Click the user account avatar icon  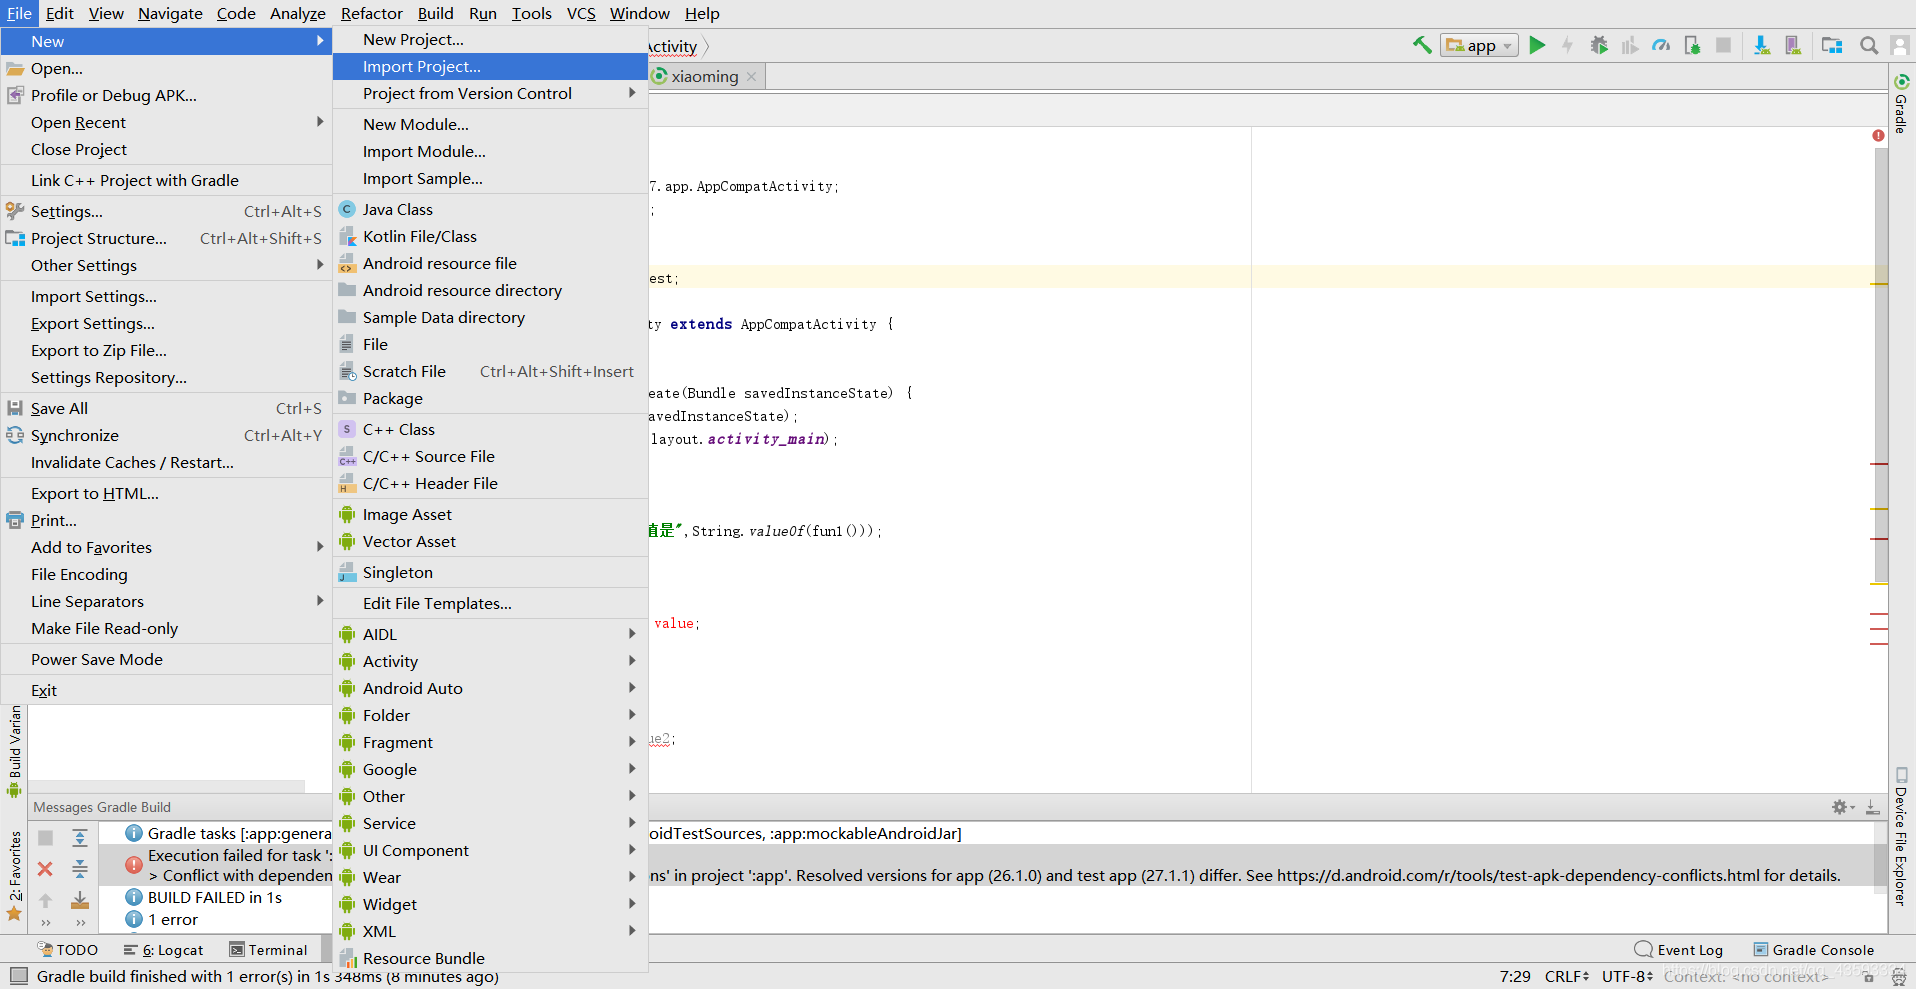click(1900, 45)
